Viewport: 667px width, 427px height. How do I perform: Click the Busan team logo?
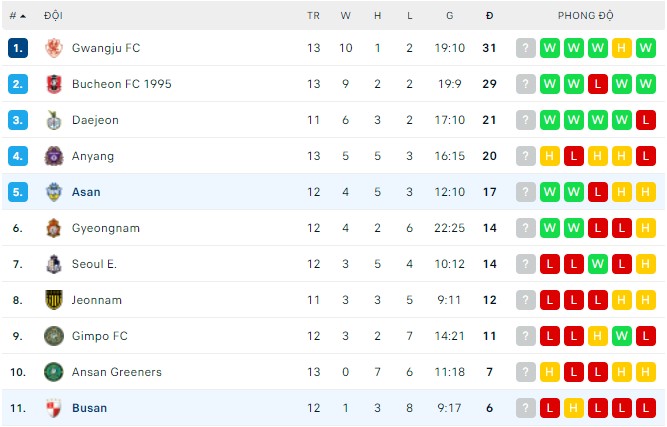pyautogui.click(x=54, y=408)
